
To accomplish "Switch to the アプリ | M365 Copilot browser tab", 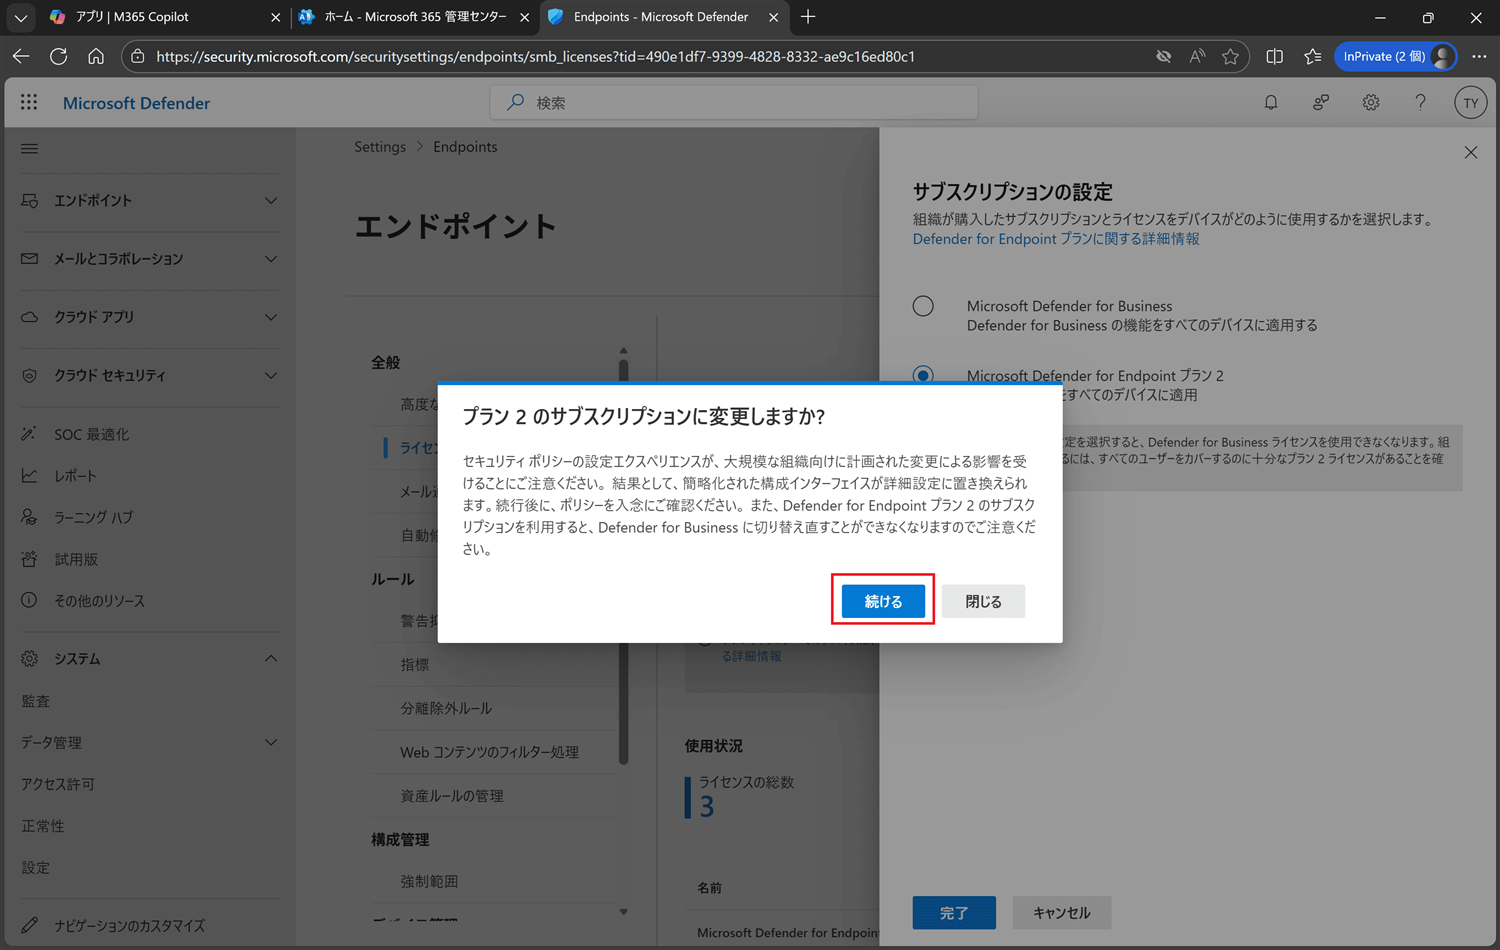I will point(167,17).
